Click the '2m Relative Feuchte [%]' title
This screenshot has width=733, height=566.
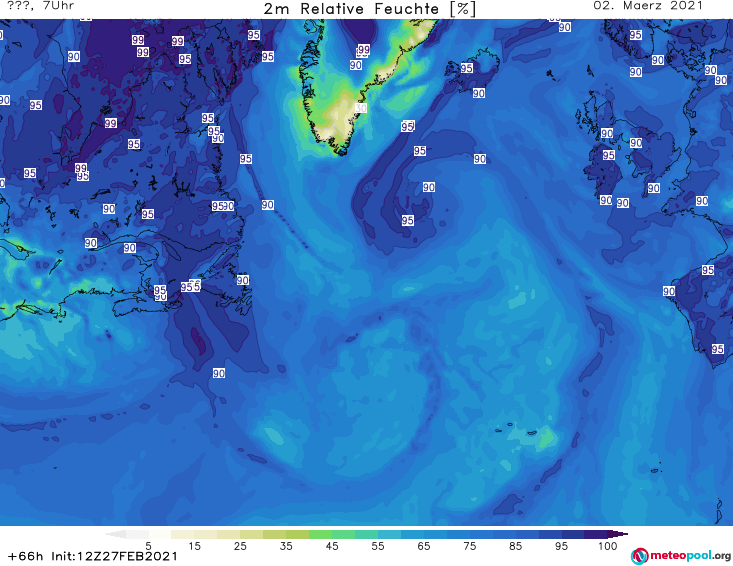click(369, 9)
